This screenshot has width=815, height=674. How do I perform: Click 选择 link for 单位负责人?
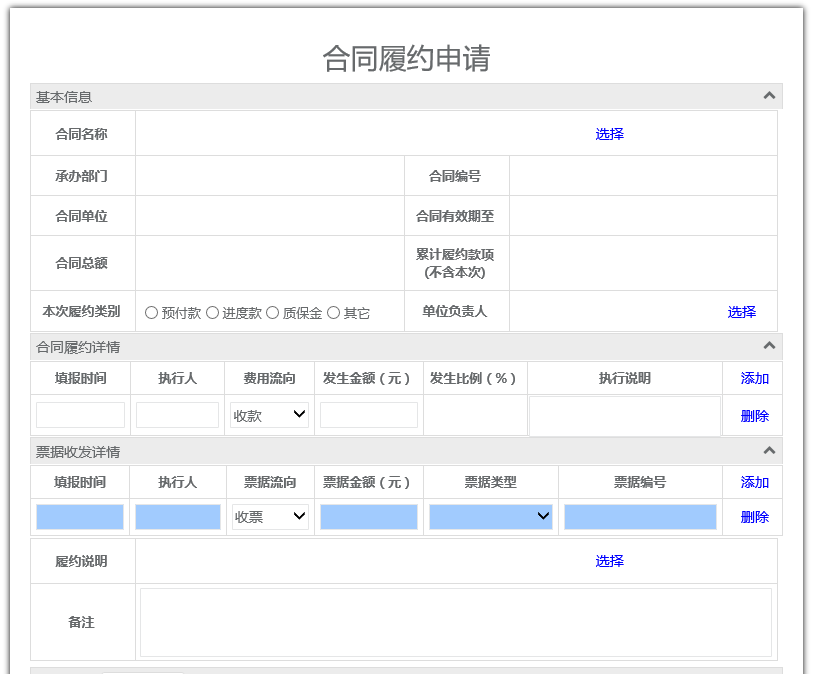tap(741, 312)
